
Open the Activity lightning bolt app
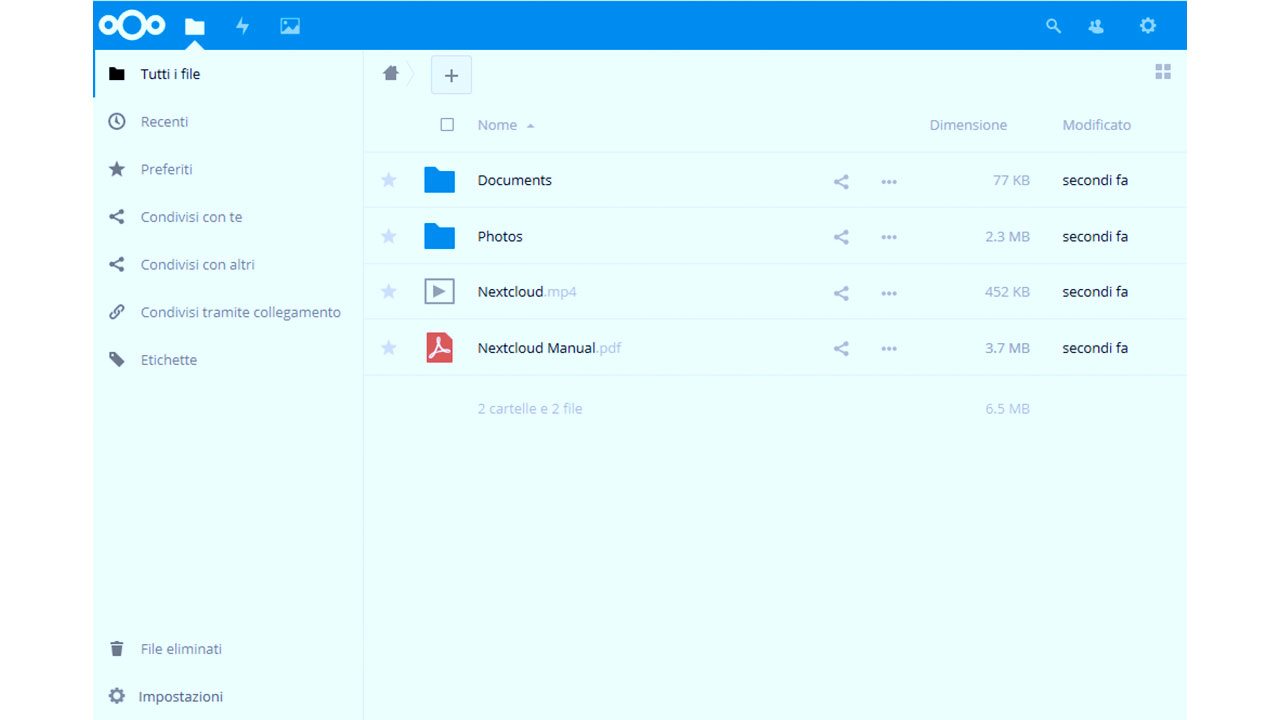(242, 26)
